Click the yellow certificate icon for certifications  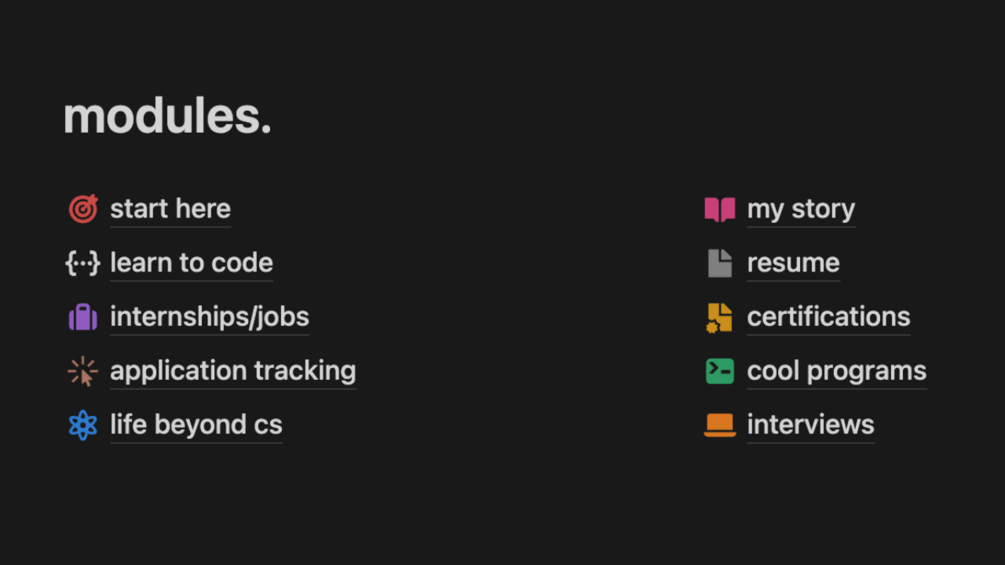(x=719, y=318)
